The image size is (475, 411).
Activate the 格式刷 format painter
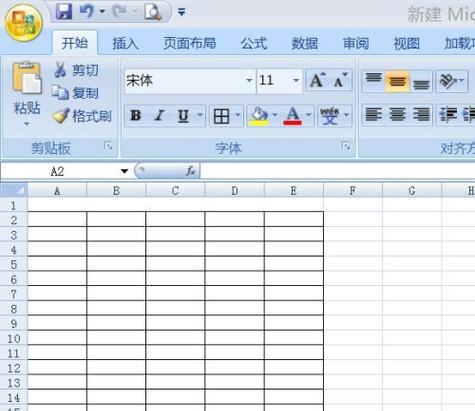coord(82,116)
